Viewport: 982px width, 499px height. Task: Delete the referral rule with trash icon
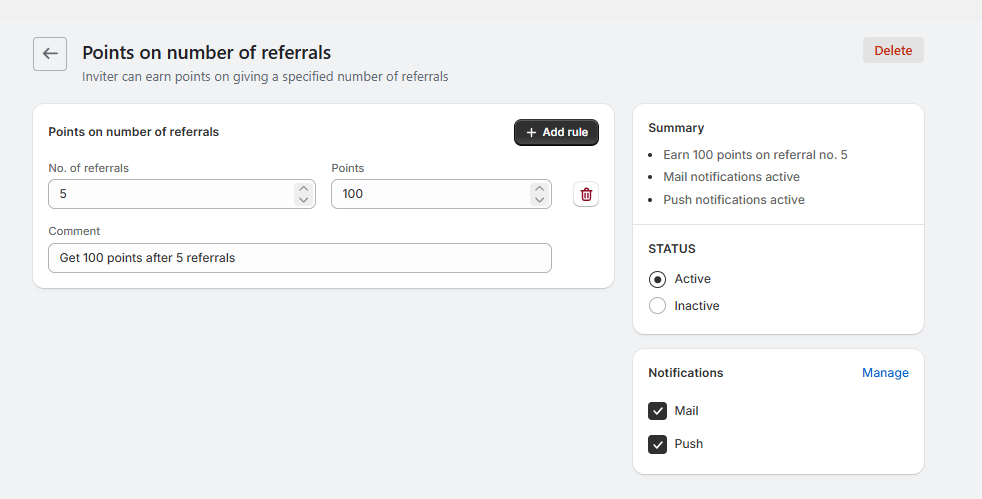pos(586,194)
